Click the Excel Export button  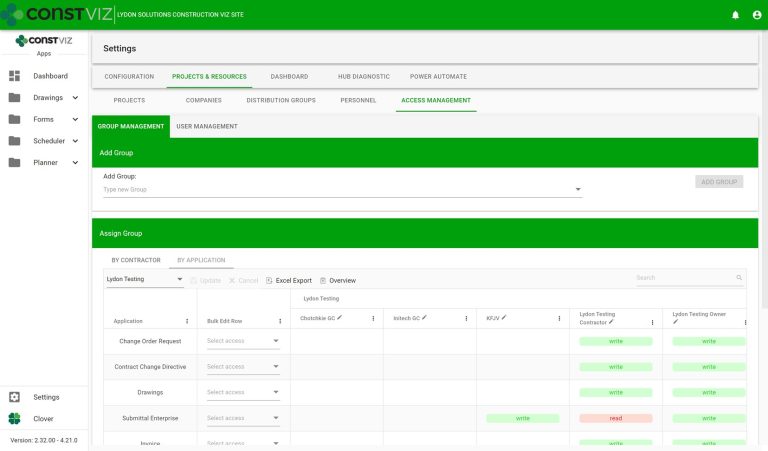click(288, 280)
